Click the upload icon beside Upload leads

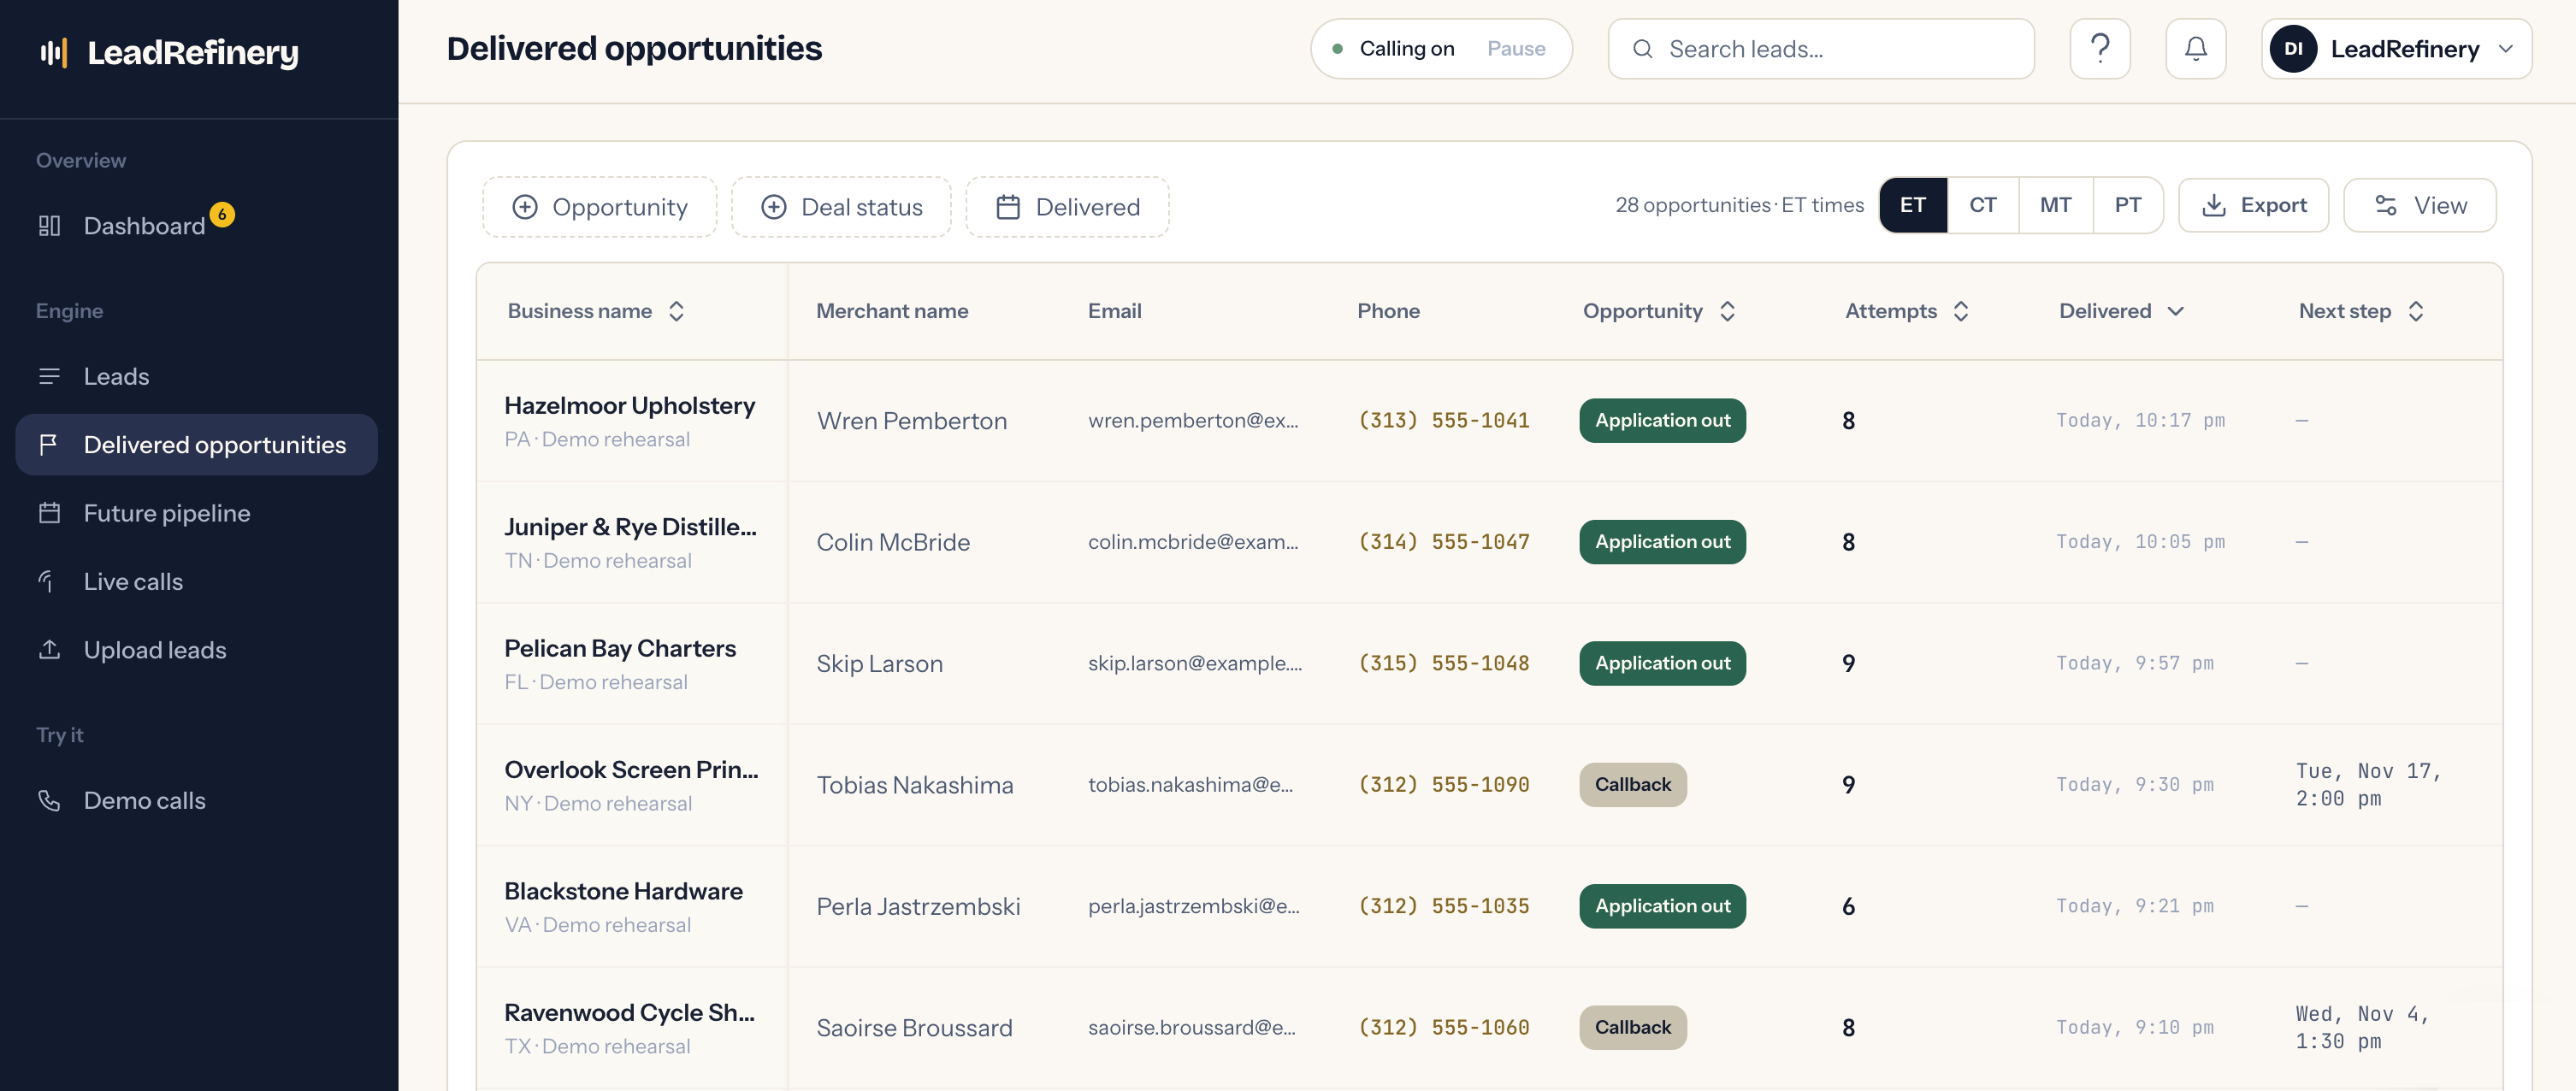click(x=49, y=650)
